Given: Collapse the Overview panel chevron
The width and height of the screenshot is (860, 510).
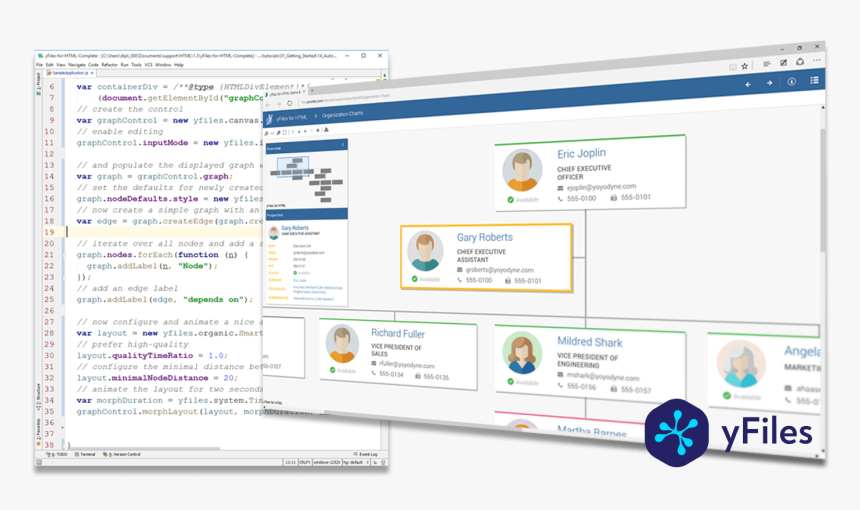Looking at the screenshot, I should (343, 145).
